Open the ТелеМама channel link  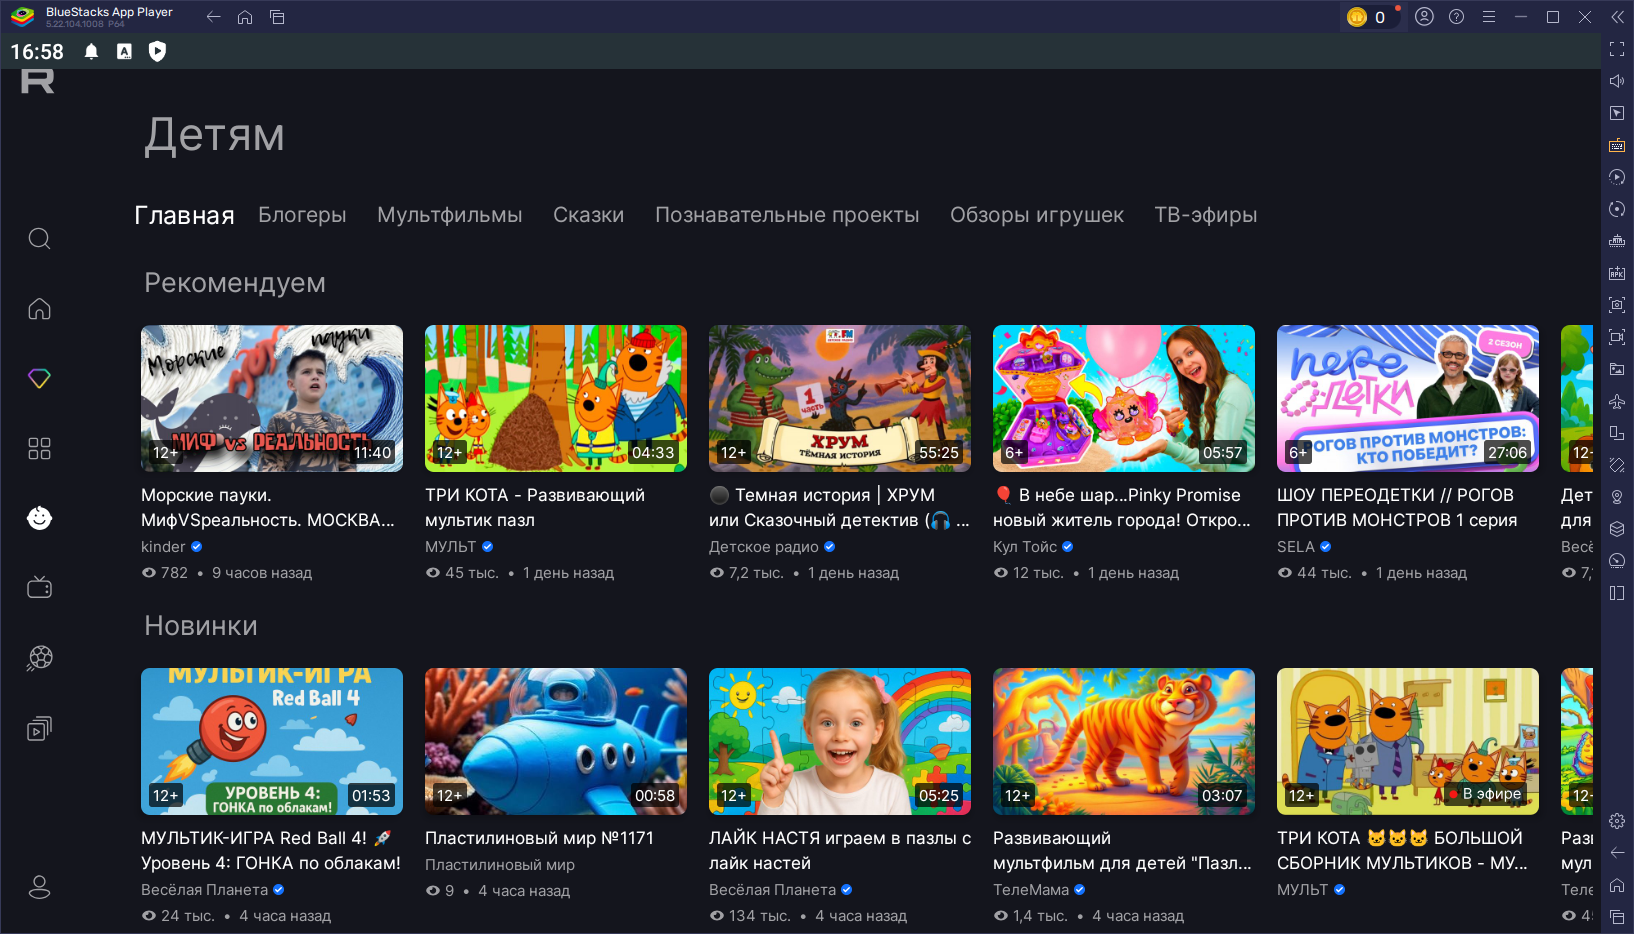pyautogui.click(x=1031, y=890)
